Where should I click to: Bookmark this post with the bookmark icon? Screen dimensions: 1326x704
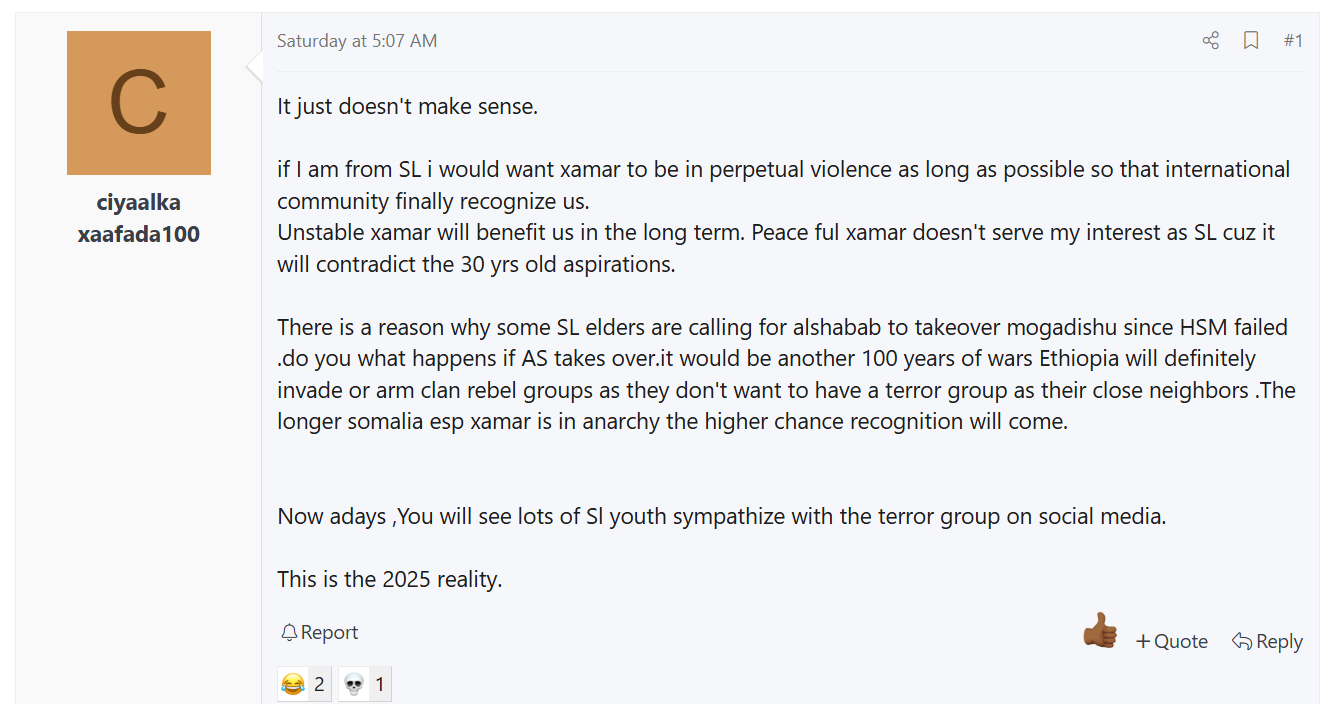click(x=1251, y=40)
